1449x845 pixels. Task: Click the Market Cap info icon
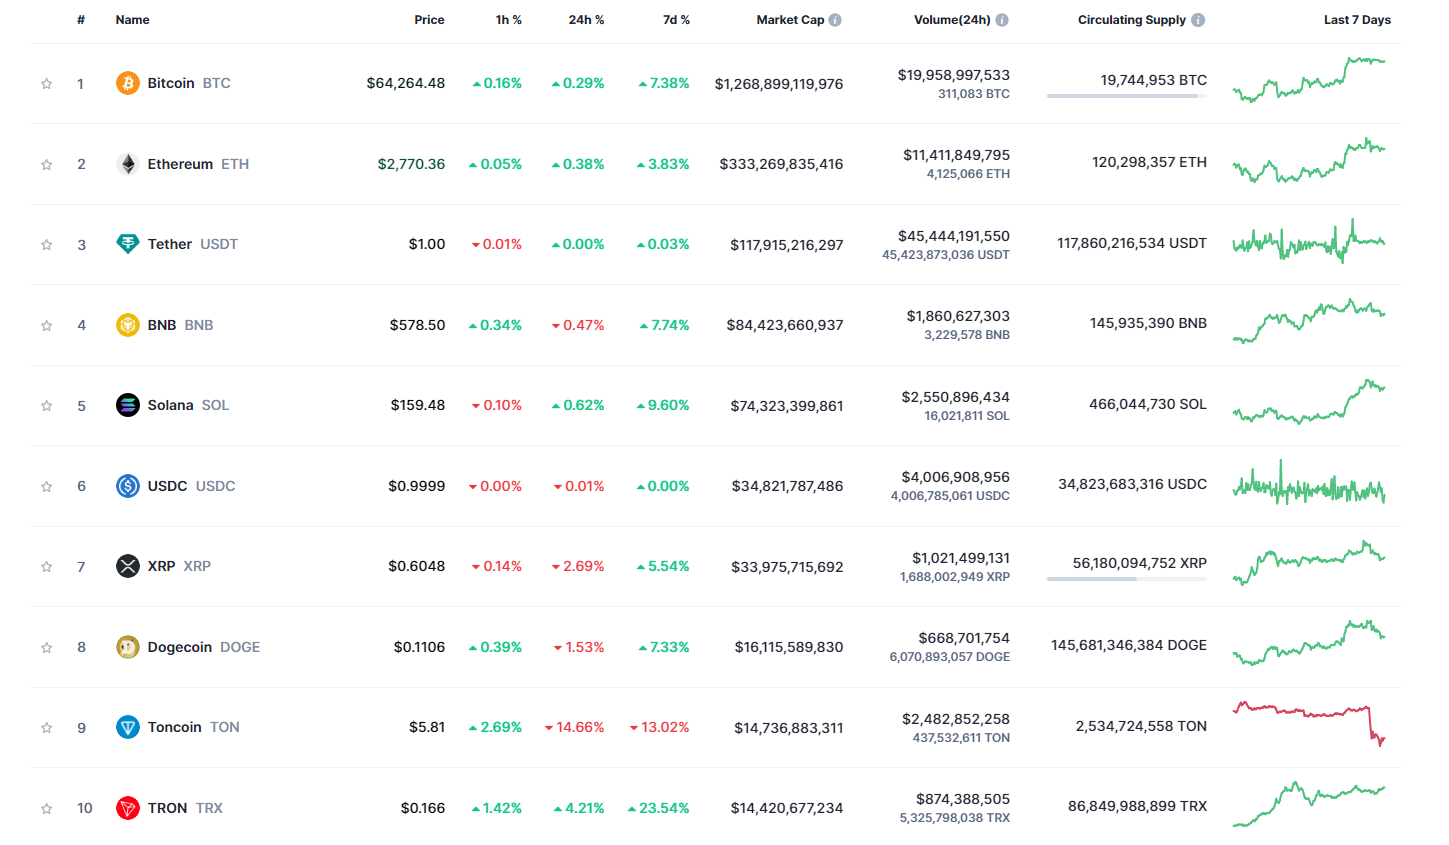[835, 20]
